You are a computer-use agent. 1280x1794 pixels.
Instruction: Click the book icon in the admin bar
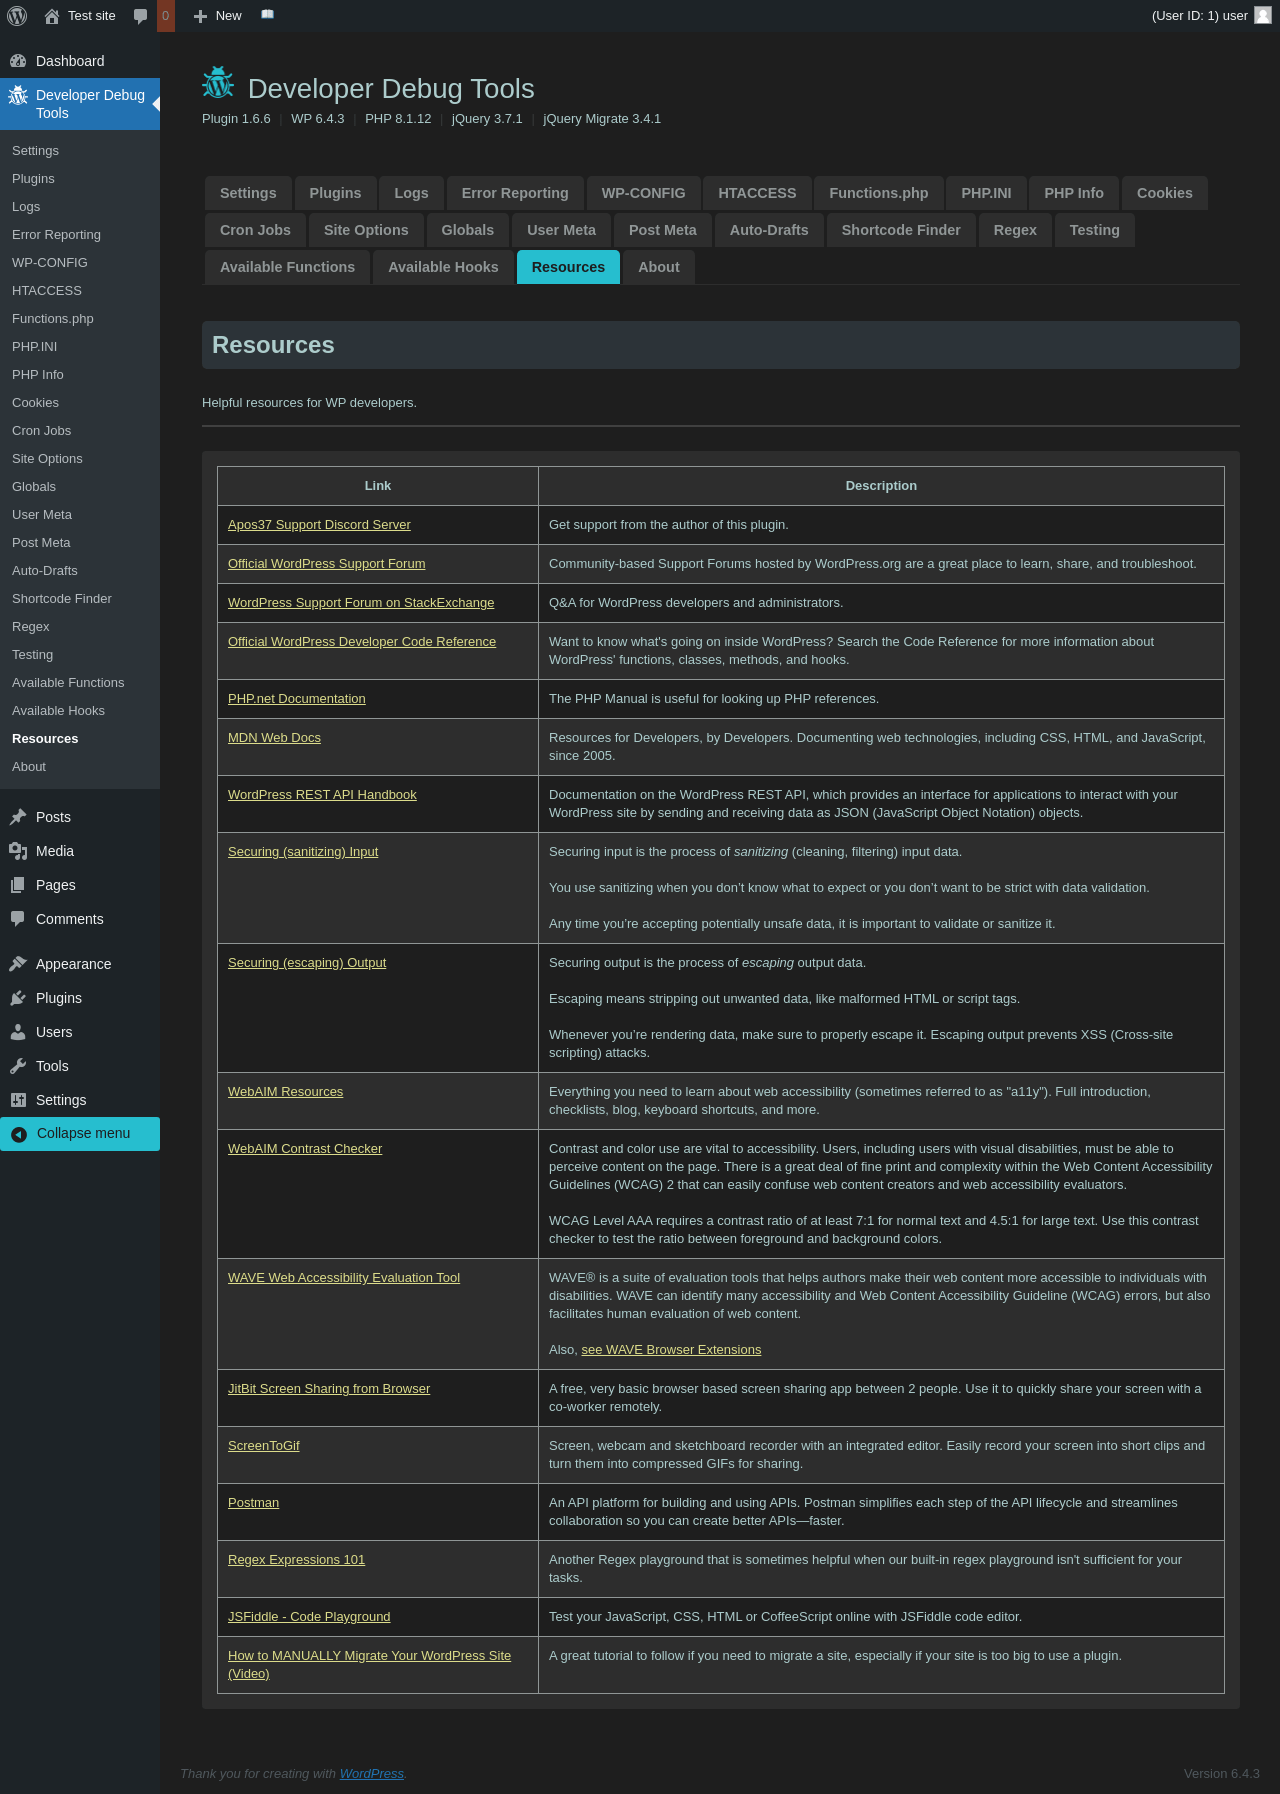tap(267, 15)
